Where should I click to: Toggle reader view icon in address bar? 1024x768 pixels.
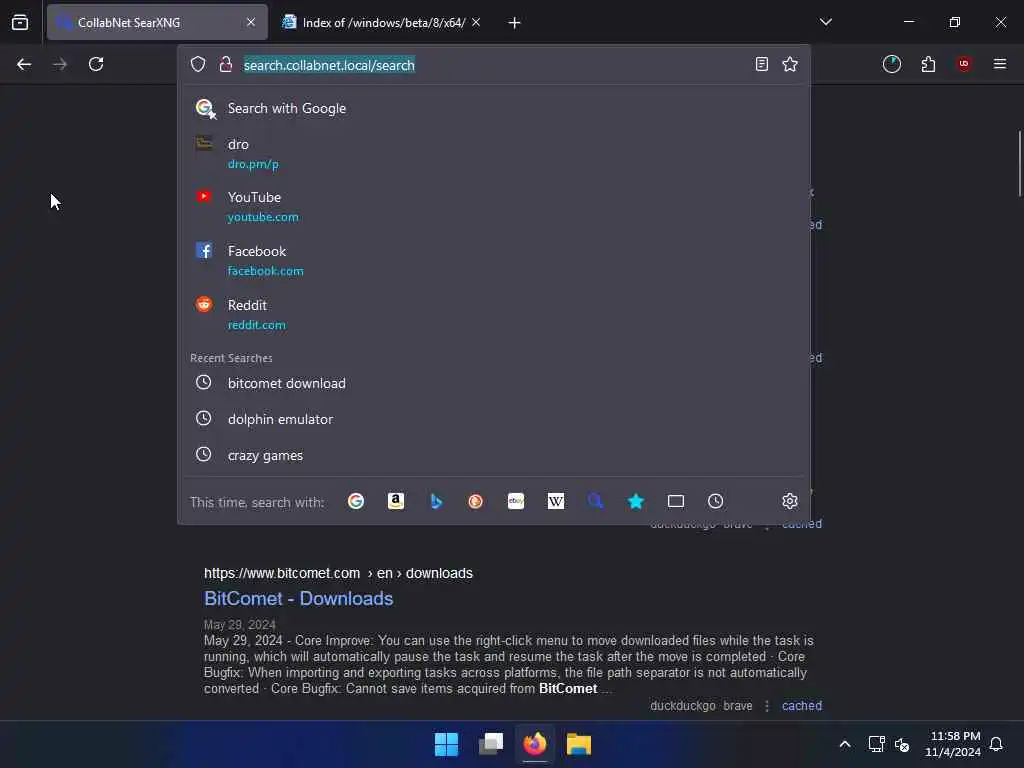(x=761, y=64)
